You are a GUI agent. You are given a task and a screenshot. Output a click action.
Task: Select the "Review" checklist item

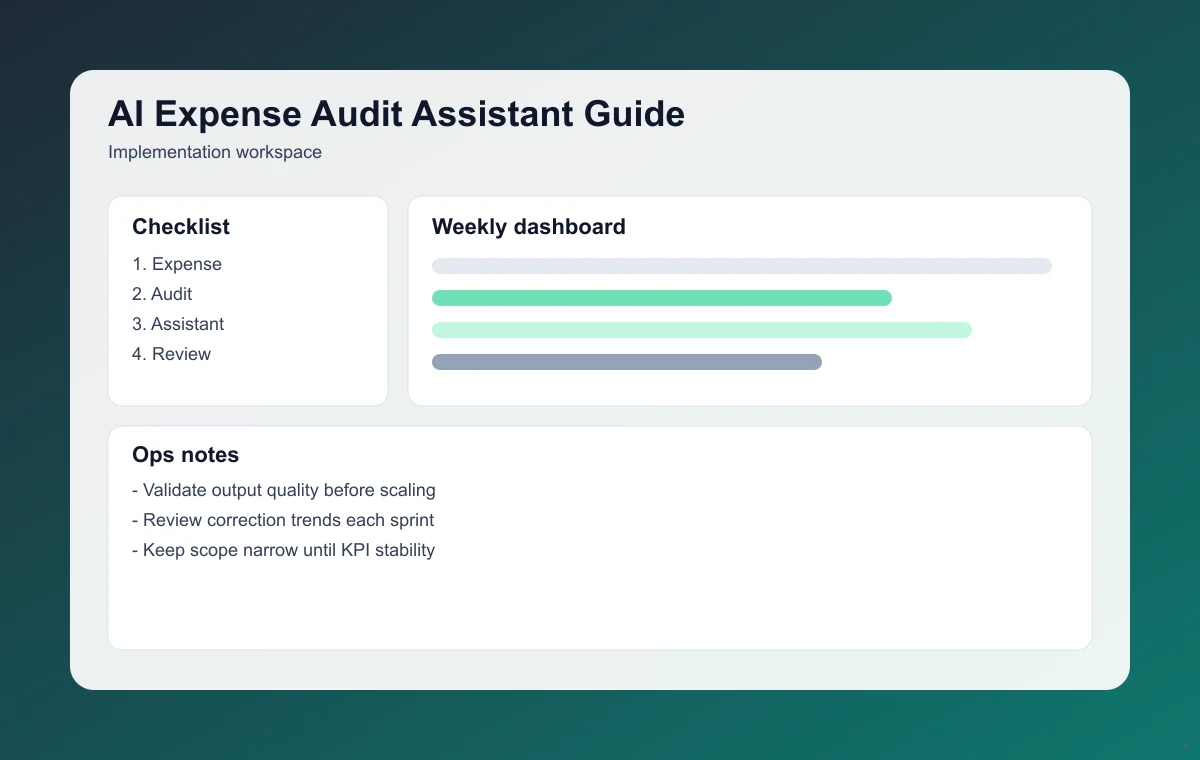coord(171,354)
